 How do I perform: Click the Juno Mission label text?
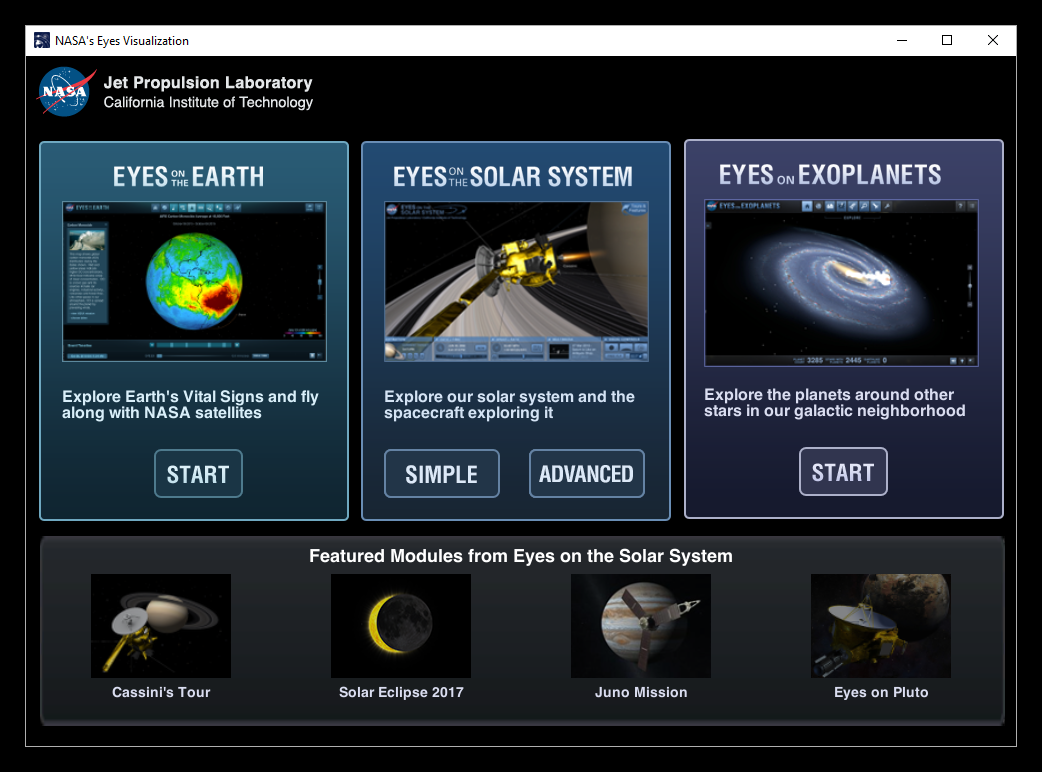point(640,692)
